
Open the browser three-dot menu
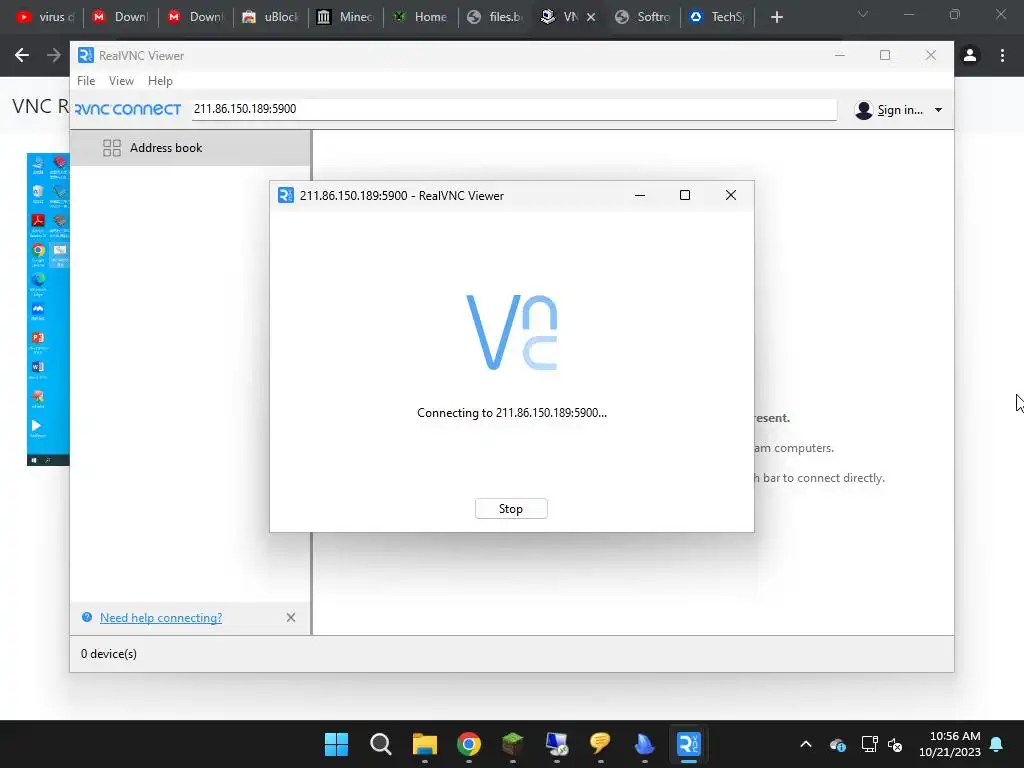1002,56
